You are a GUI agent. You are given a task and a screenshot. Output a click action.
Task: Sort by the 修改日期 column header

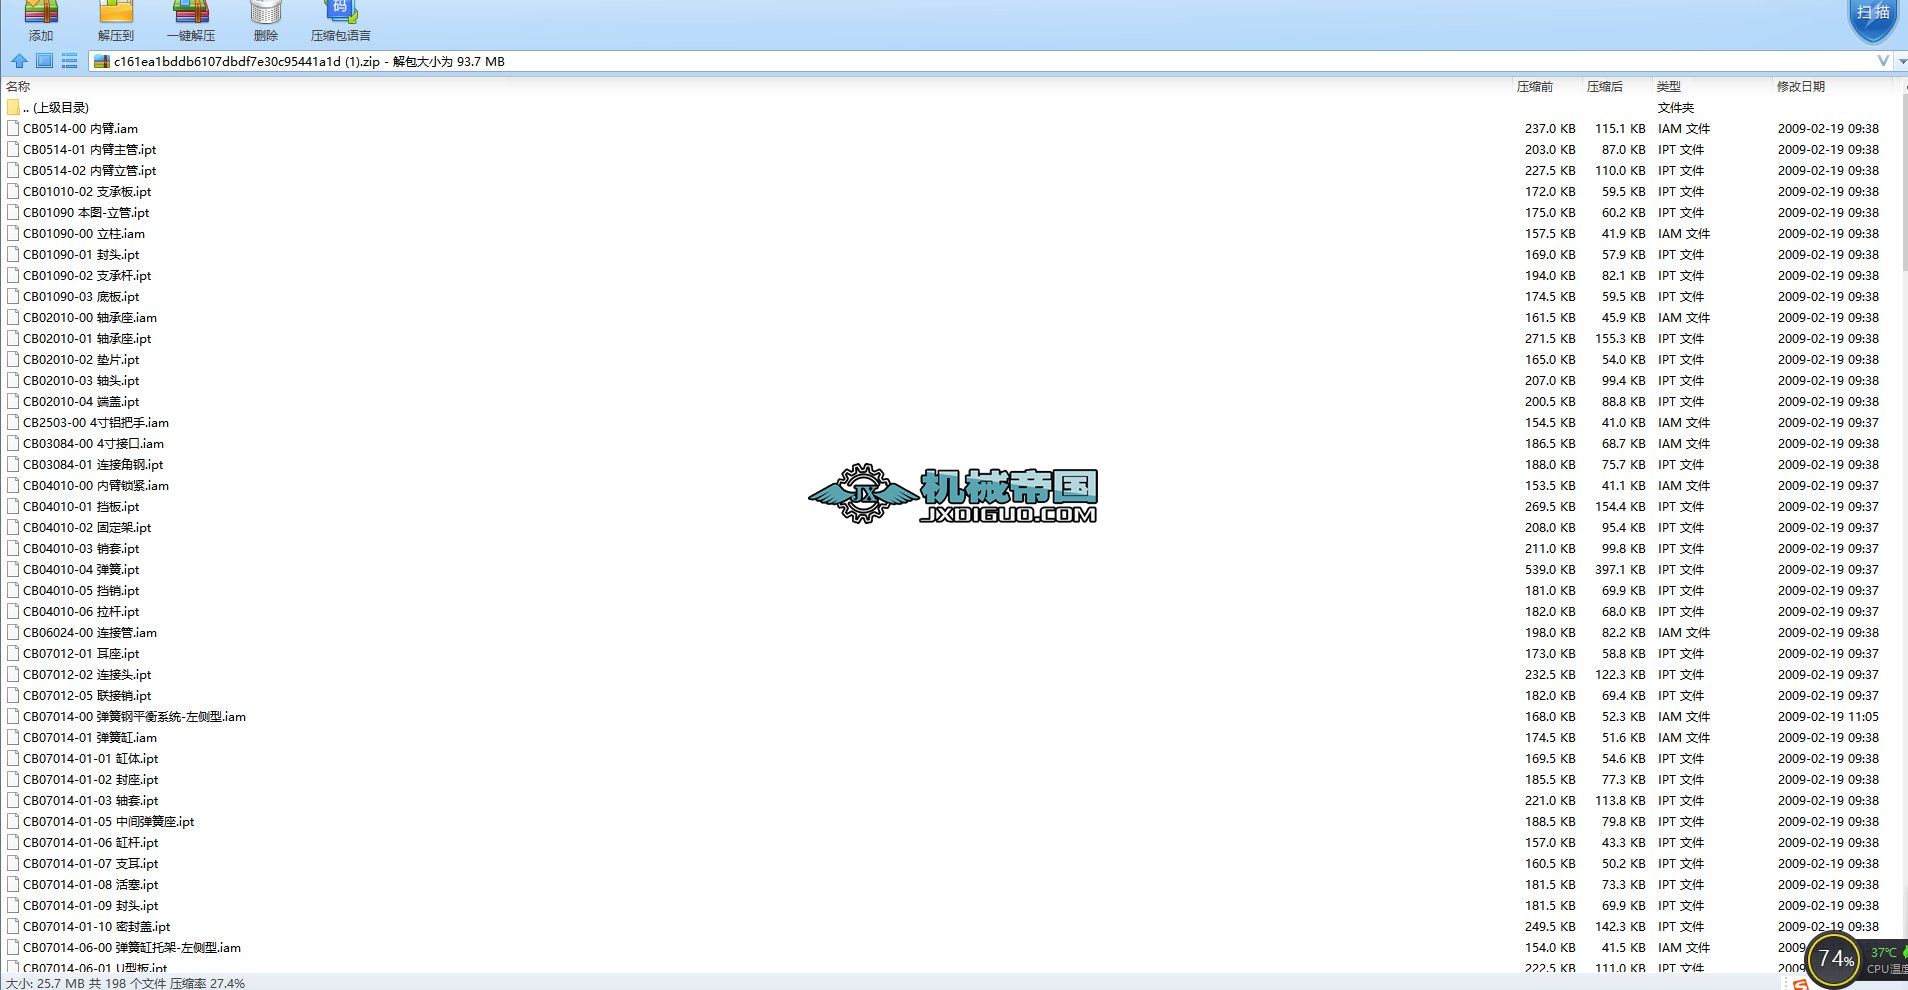[x=1801, y=87]
